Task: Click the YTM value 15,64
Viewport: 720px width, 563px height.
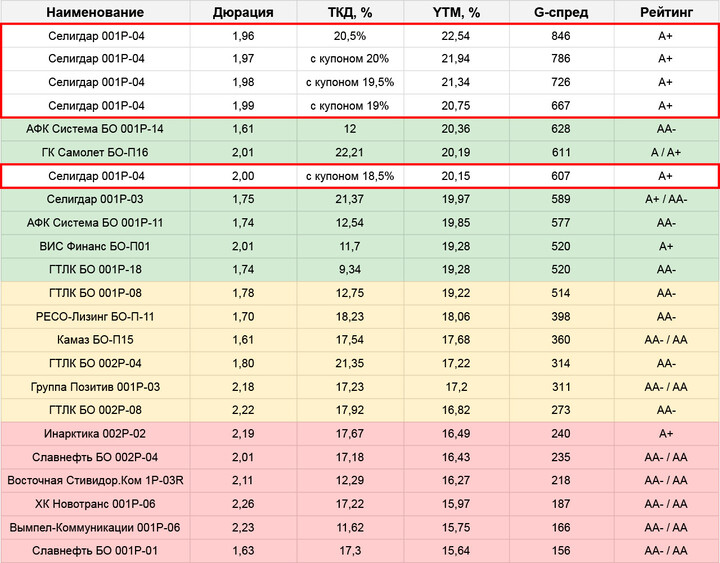Action: [456, 551]
